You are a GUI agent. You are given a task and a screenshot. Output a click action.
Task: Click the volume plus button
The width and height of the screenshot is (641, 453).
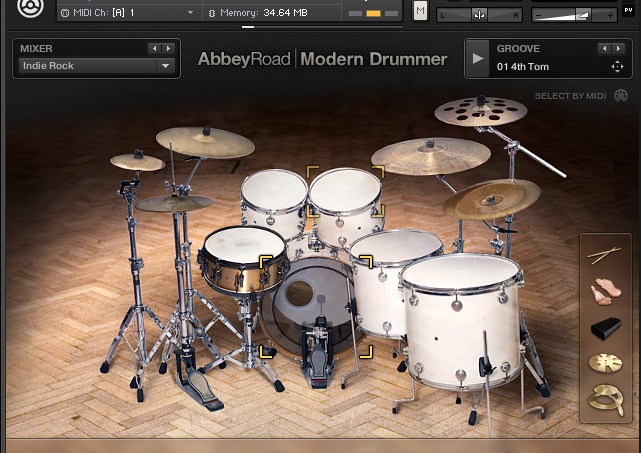click(x=610, y=16)
